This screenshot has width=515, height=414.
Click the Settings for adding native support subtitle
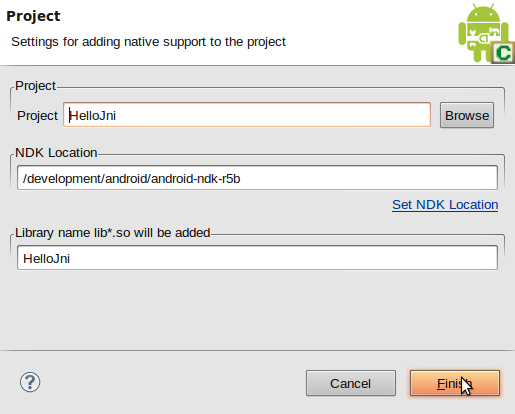tap(148, 42)
